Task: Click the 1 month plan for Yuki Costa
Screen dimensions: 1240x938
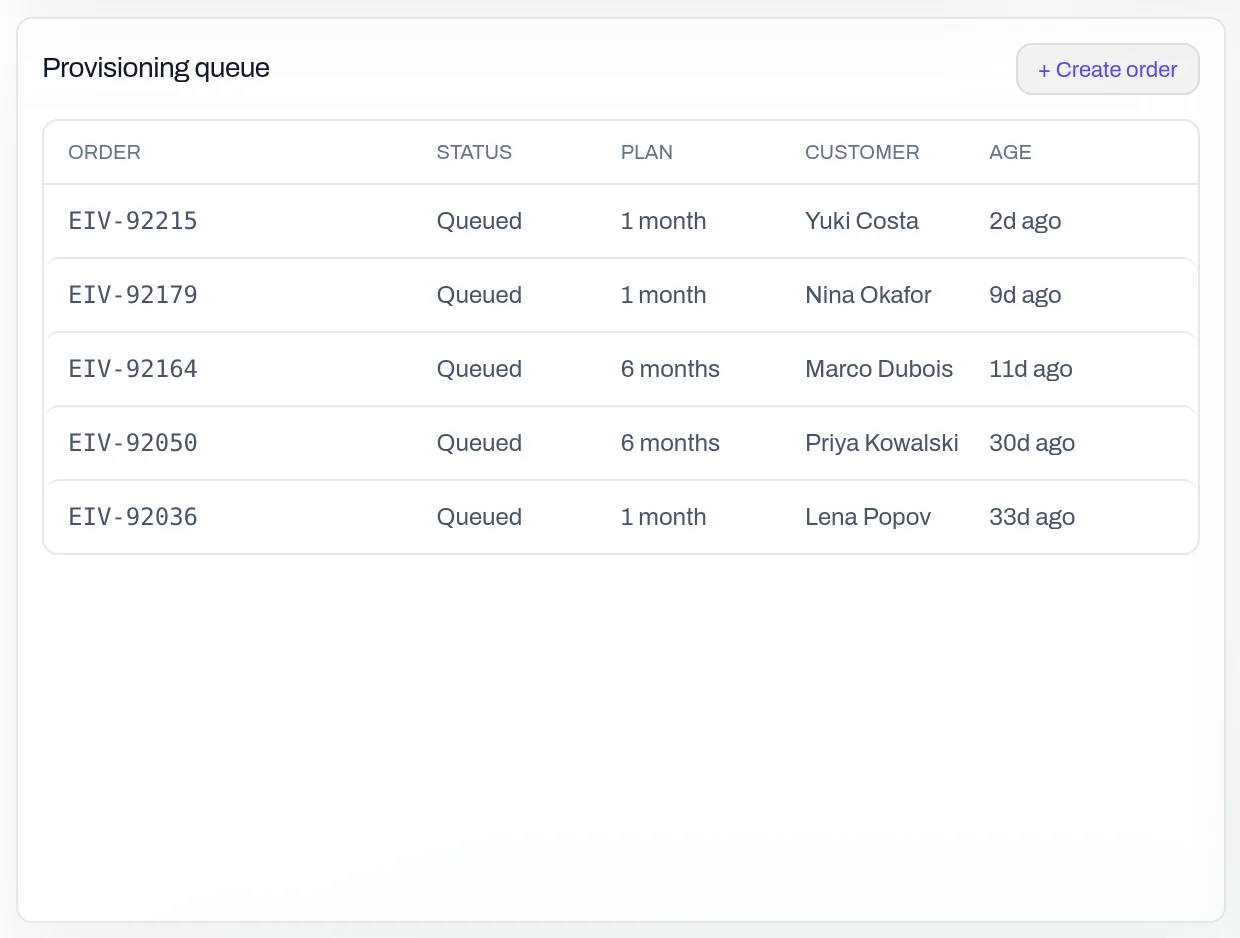Action: (x=664, y=221)
